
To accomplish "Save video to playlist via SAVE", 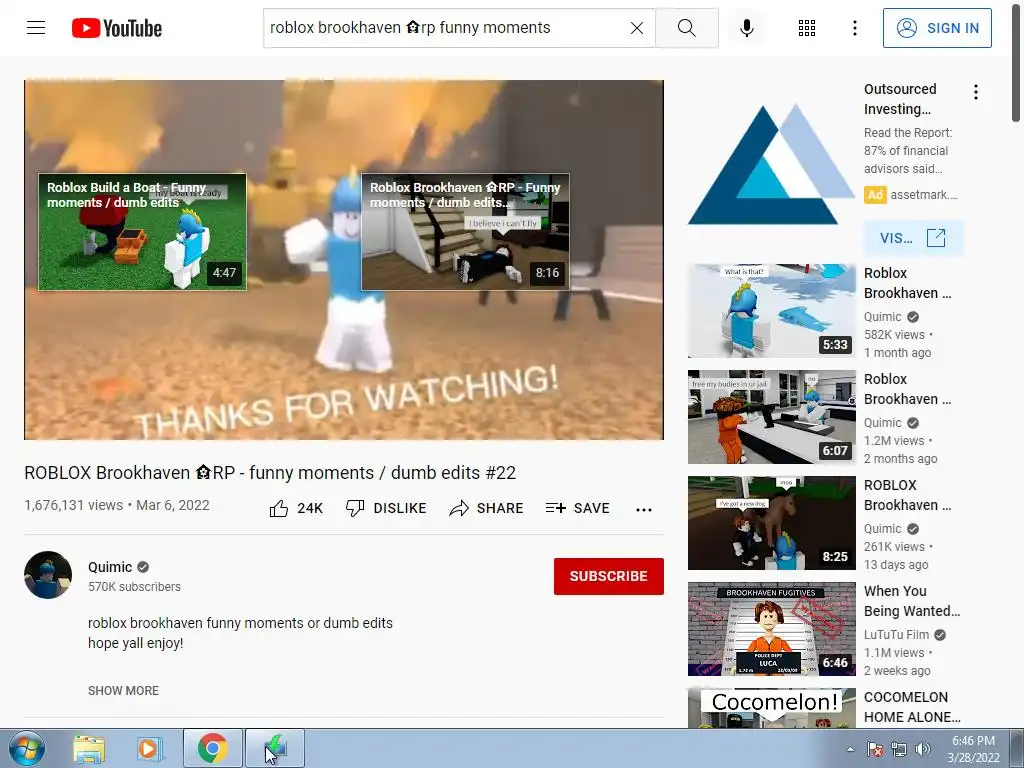I will (x=577, y=508).
